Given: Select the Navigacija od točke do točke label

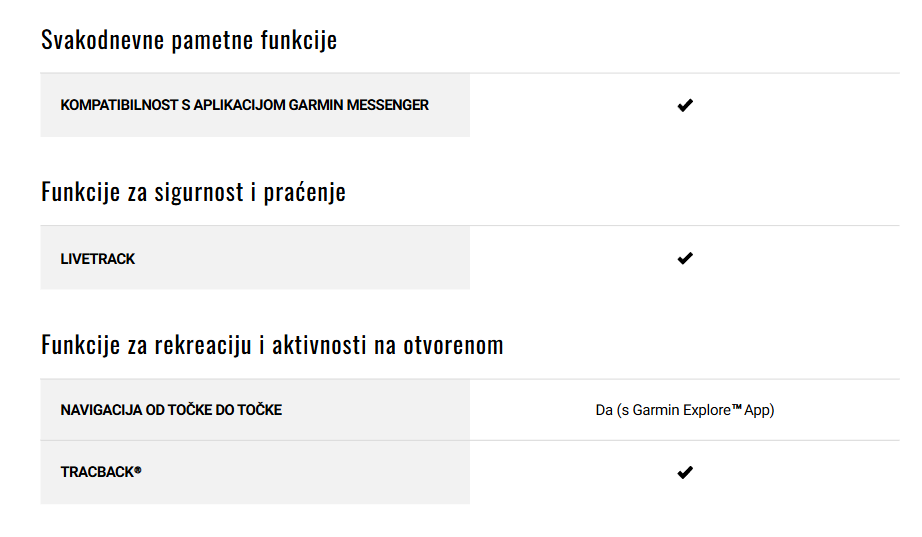Looking at the screenshot, I should coord(171,410).
